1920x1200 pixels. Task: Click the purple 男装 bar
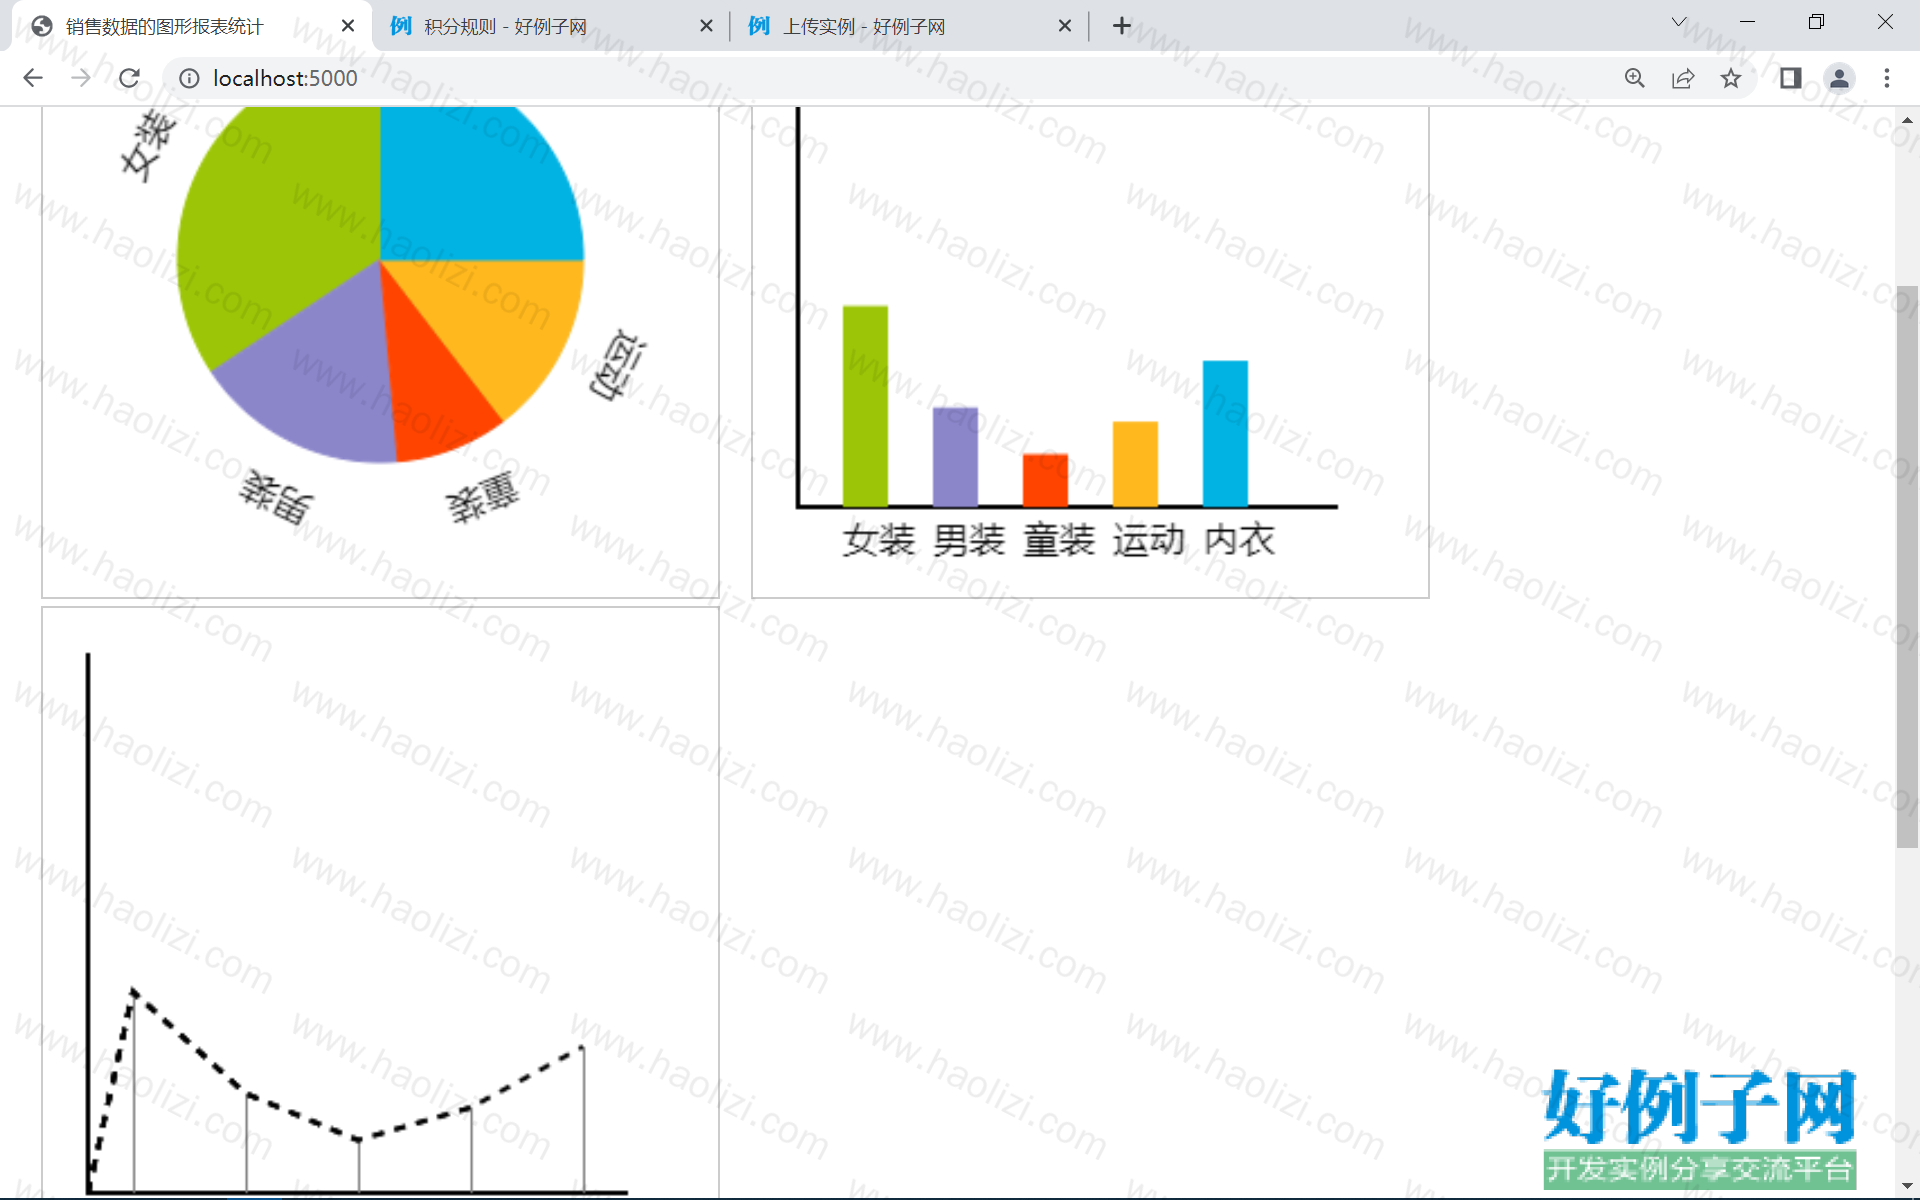[x=955, y=457]
